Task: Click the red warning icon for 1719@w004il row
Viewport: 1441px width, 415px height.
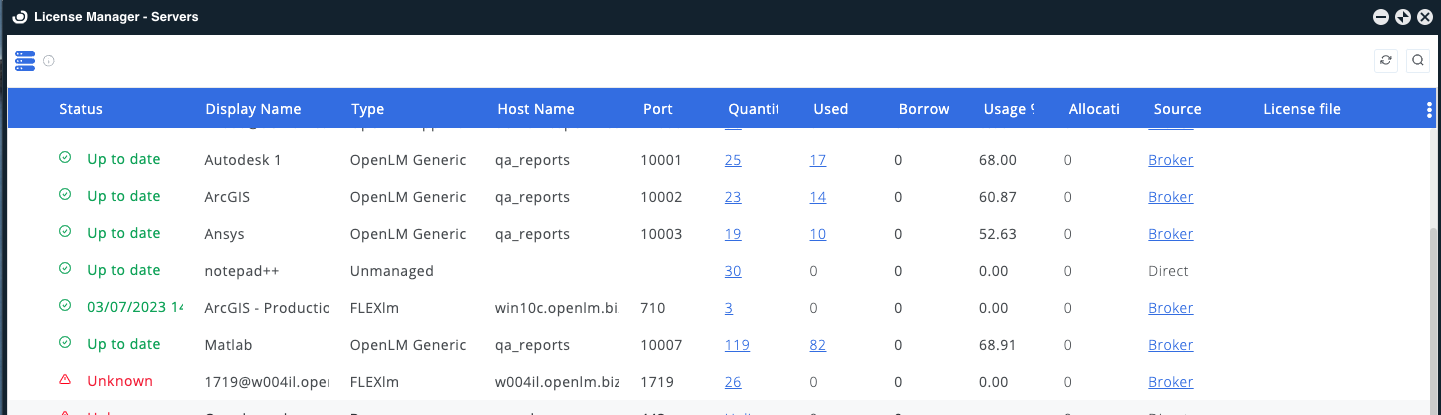Action: point(65,381)
